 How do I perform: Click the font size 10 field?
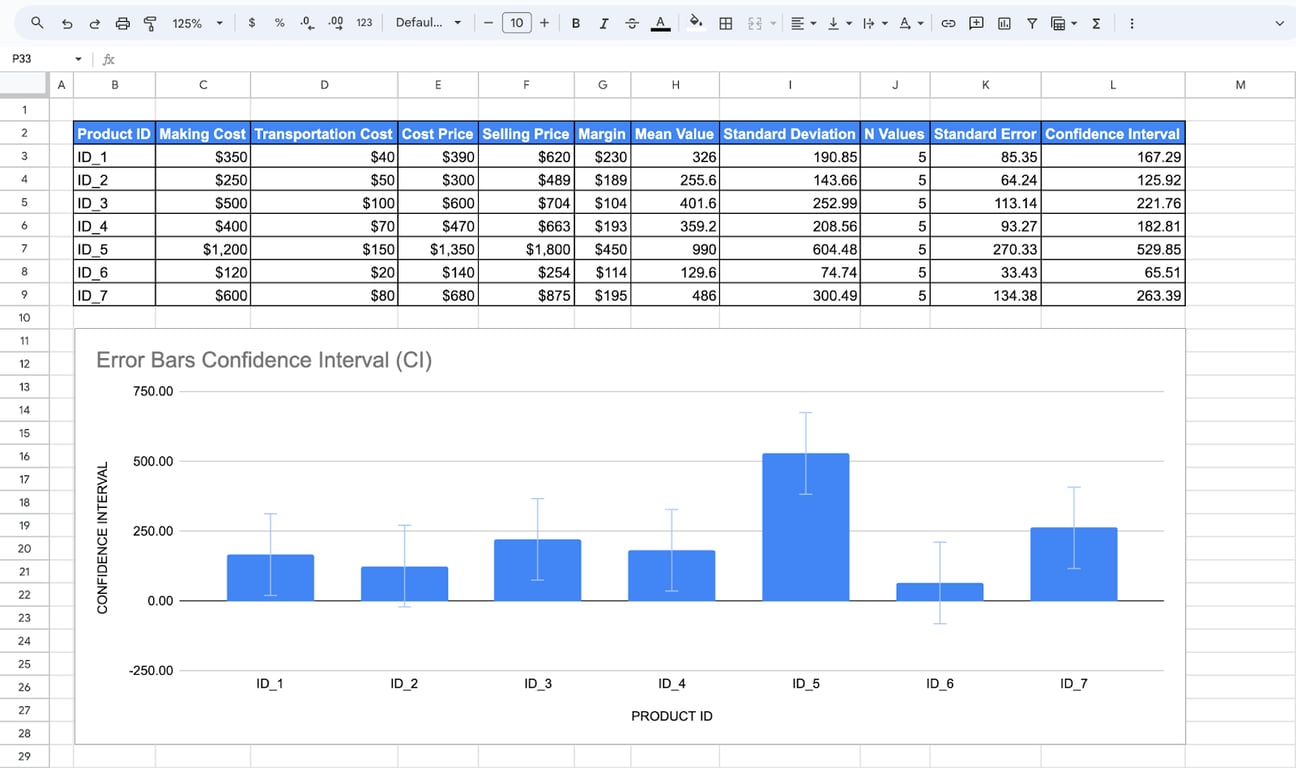516,23
